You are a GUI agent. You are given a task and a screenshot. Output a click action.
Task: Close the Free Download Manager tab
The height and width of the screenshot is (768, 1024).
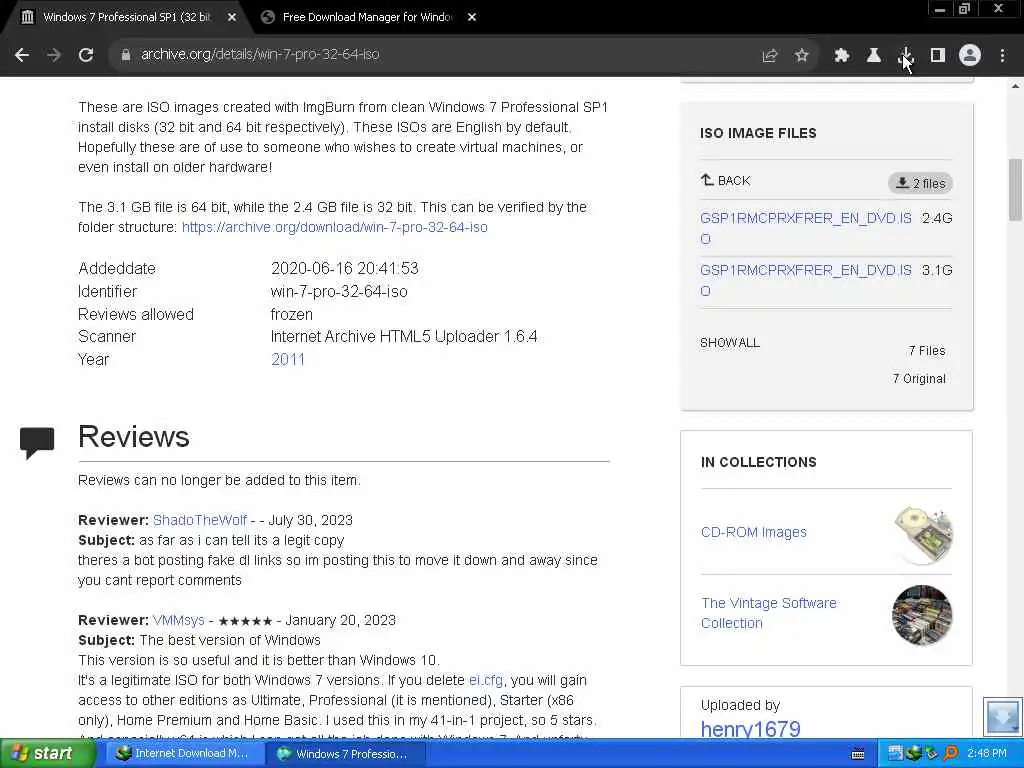click(x=472, y=17)
